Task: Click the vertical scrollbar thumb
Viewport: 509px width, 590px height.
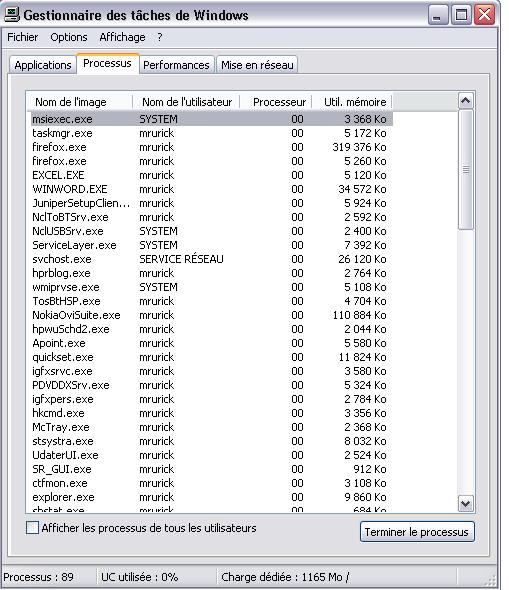Action: pos(465,169)
